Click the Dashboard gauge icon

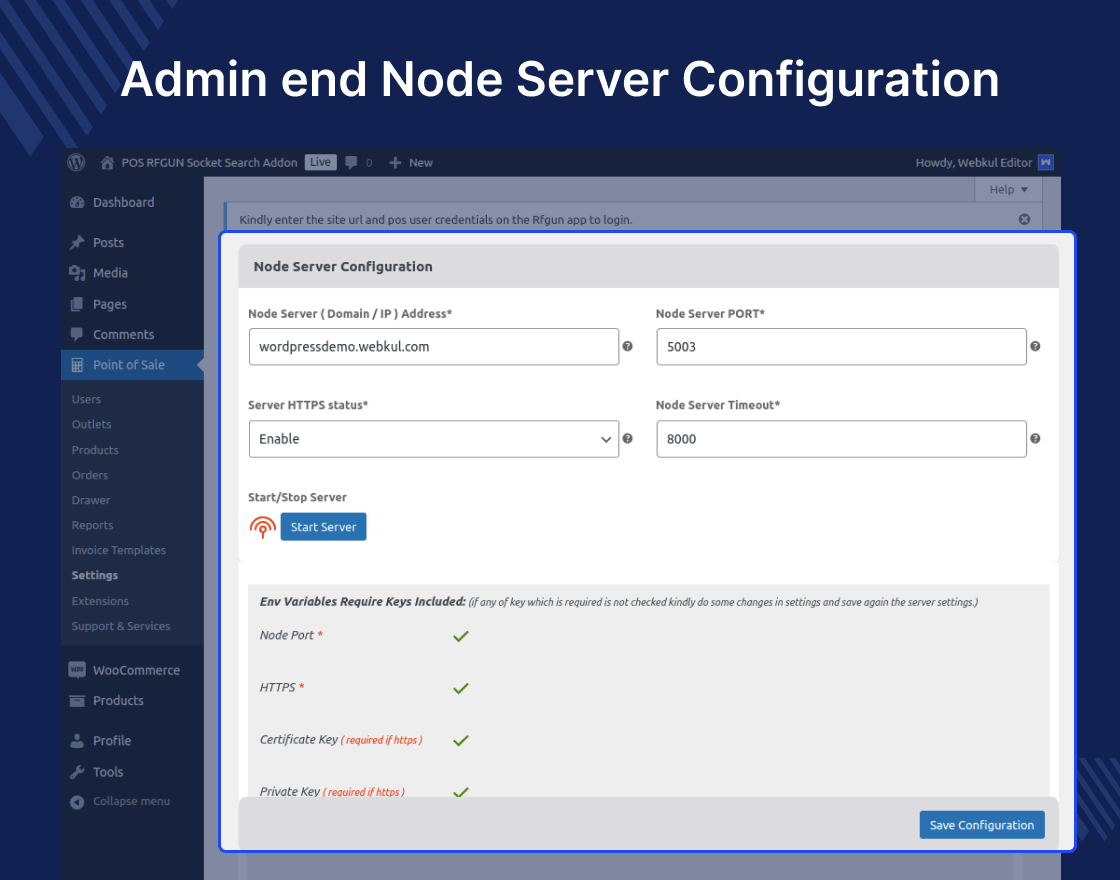pyautogui.click(x=77, y=202)
